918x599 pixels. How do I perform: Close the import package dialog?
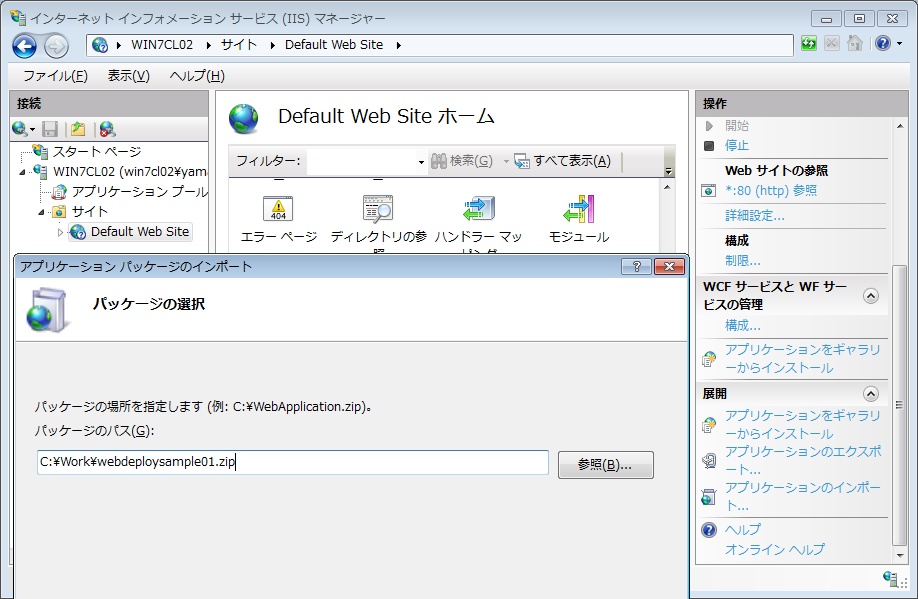[669, 266]
